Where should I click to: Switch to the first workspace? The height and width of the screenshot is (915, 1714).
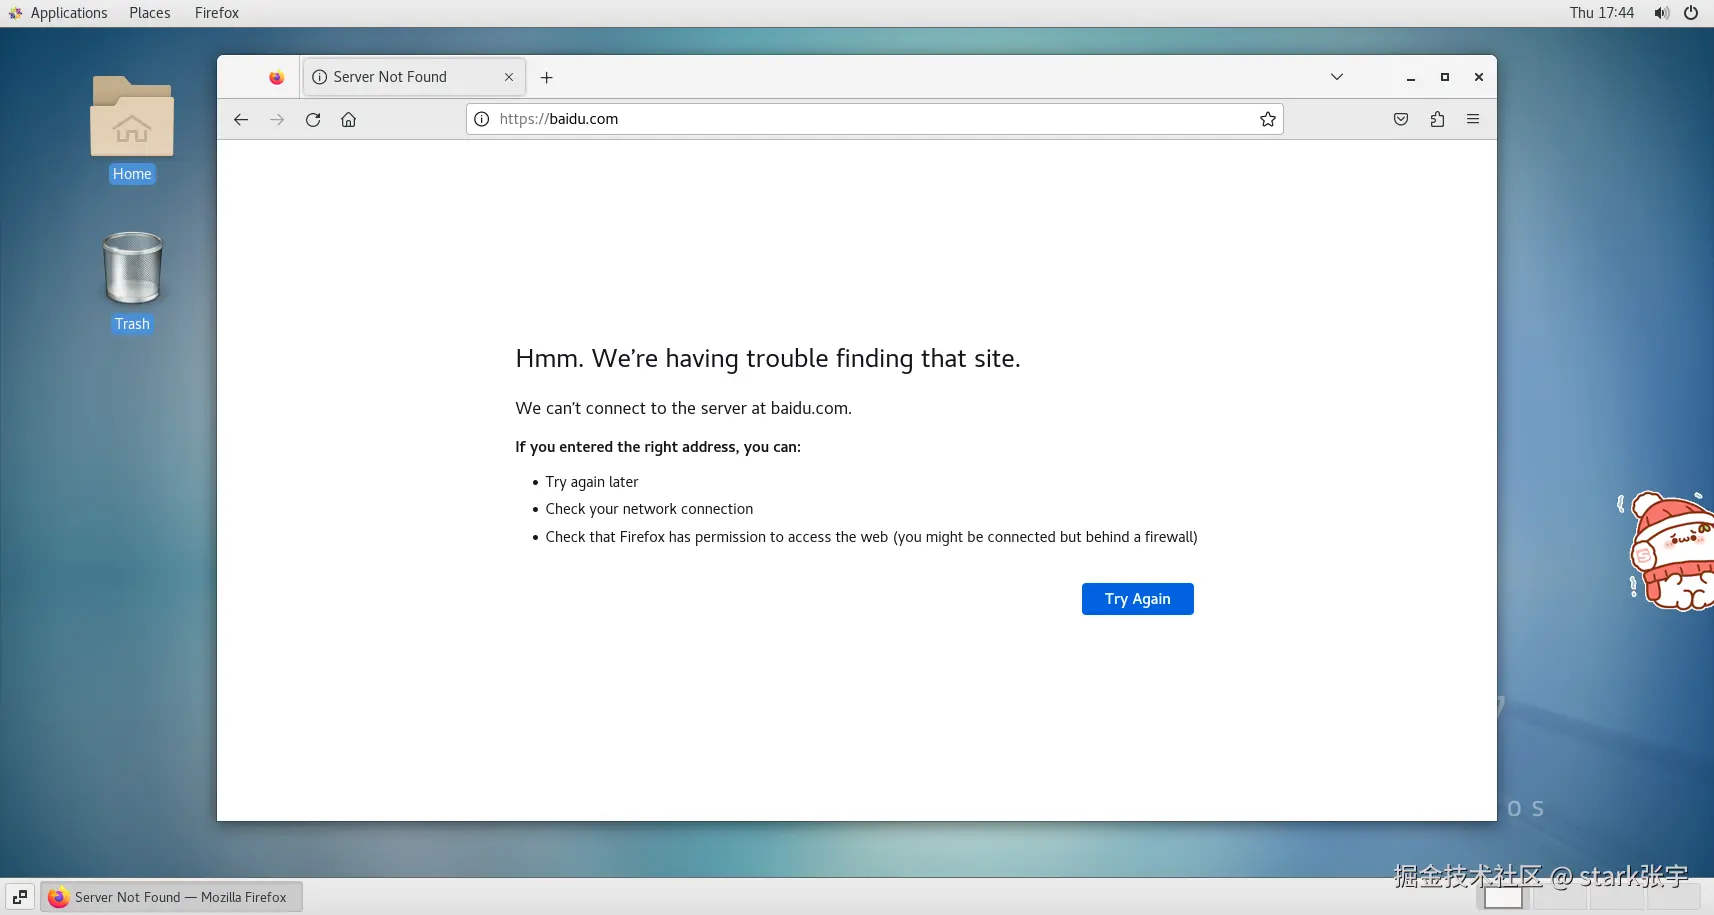1503,897
